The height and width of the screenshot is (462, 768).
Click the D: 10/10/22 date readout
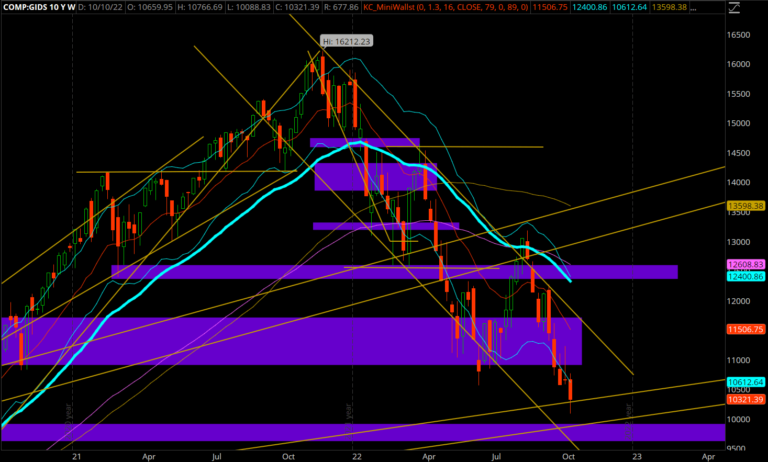(100, 7)
